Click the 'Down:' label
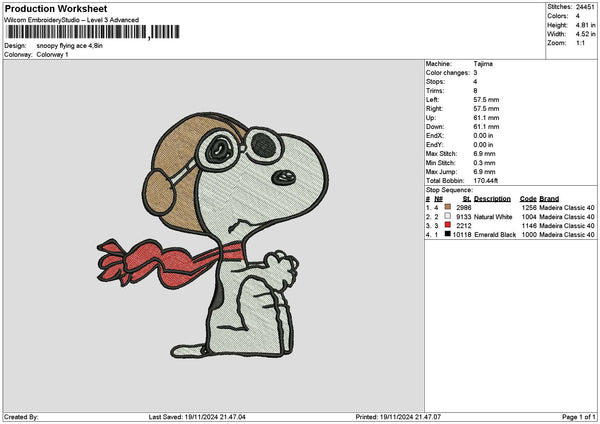The height and width of the screenshot is (424, 600). click(x=435, y=127)
